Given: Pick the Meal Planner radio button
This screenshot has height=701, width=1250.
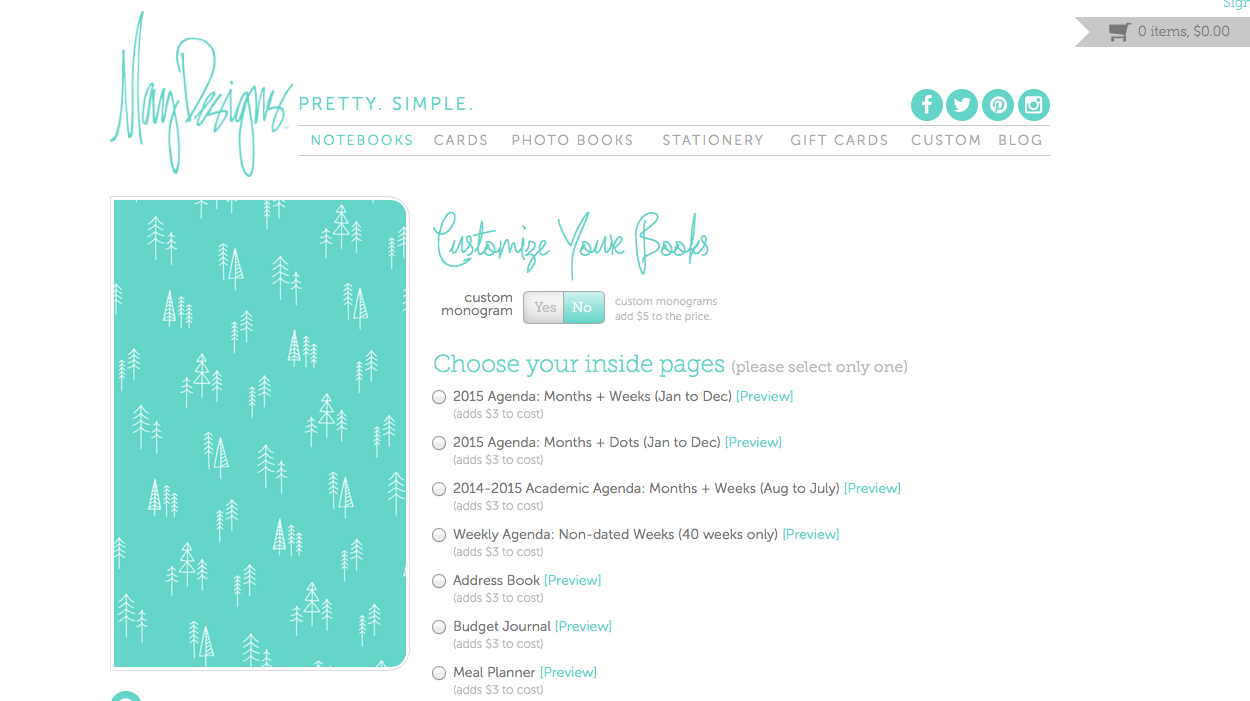Looking at the screenshot, I should pos(439,673).
